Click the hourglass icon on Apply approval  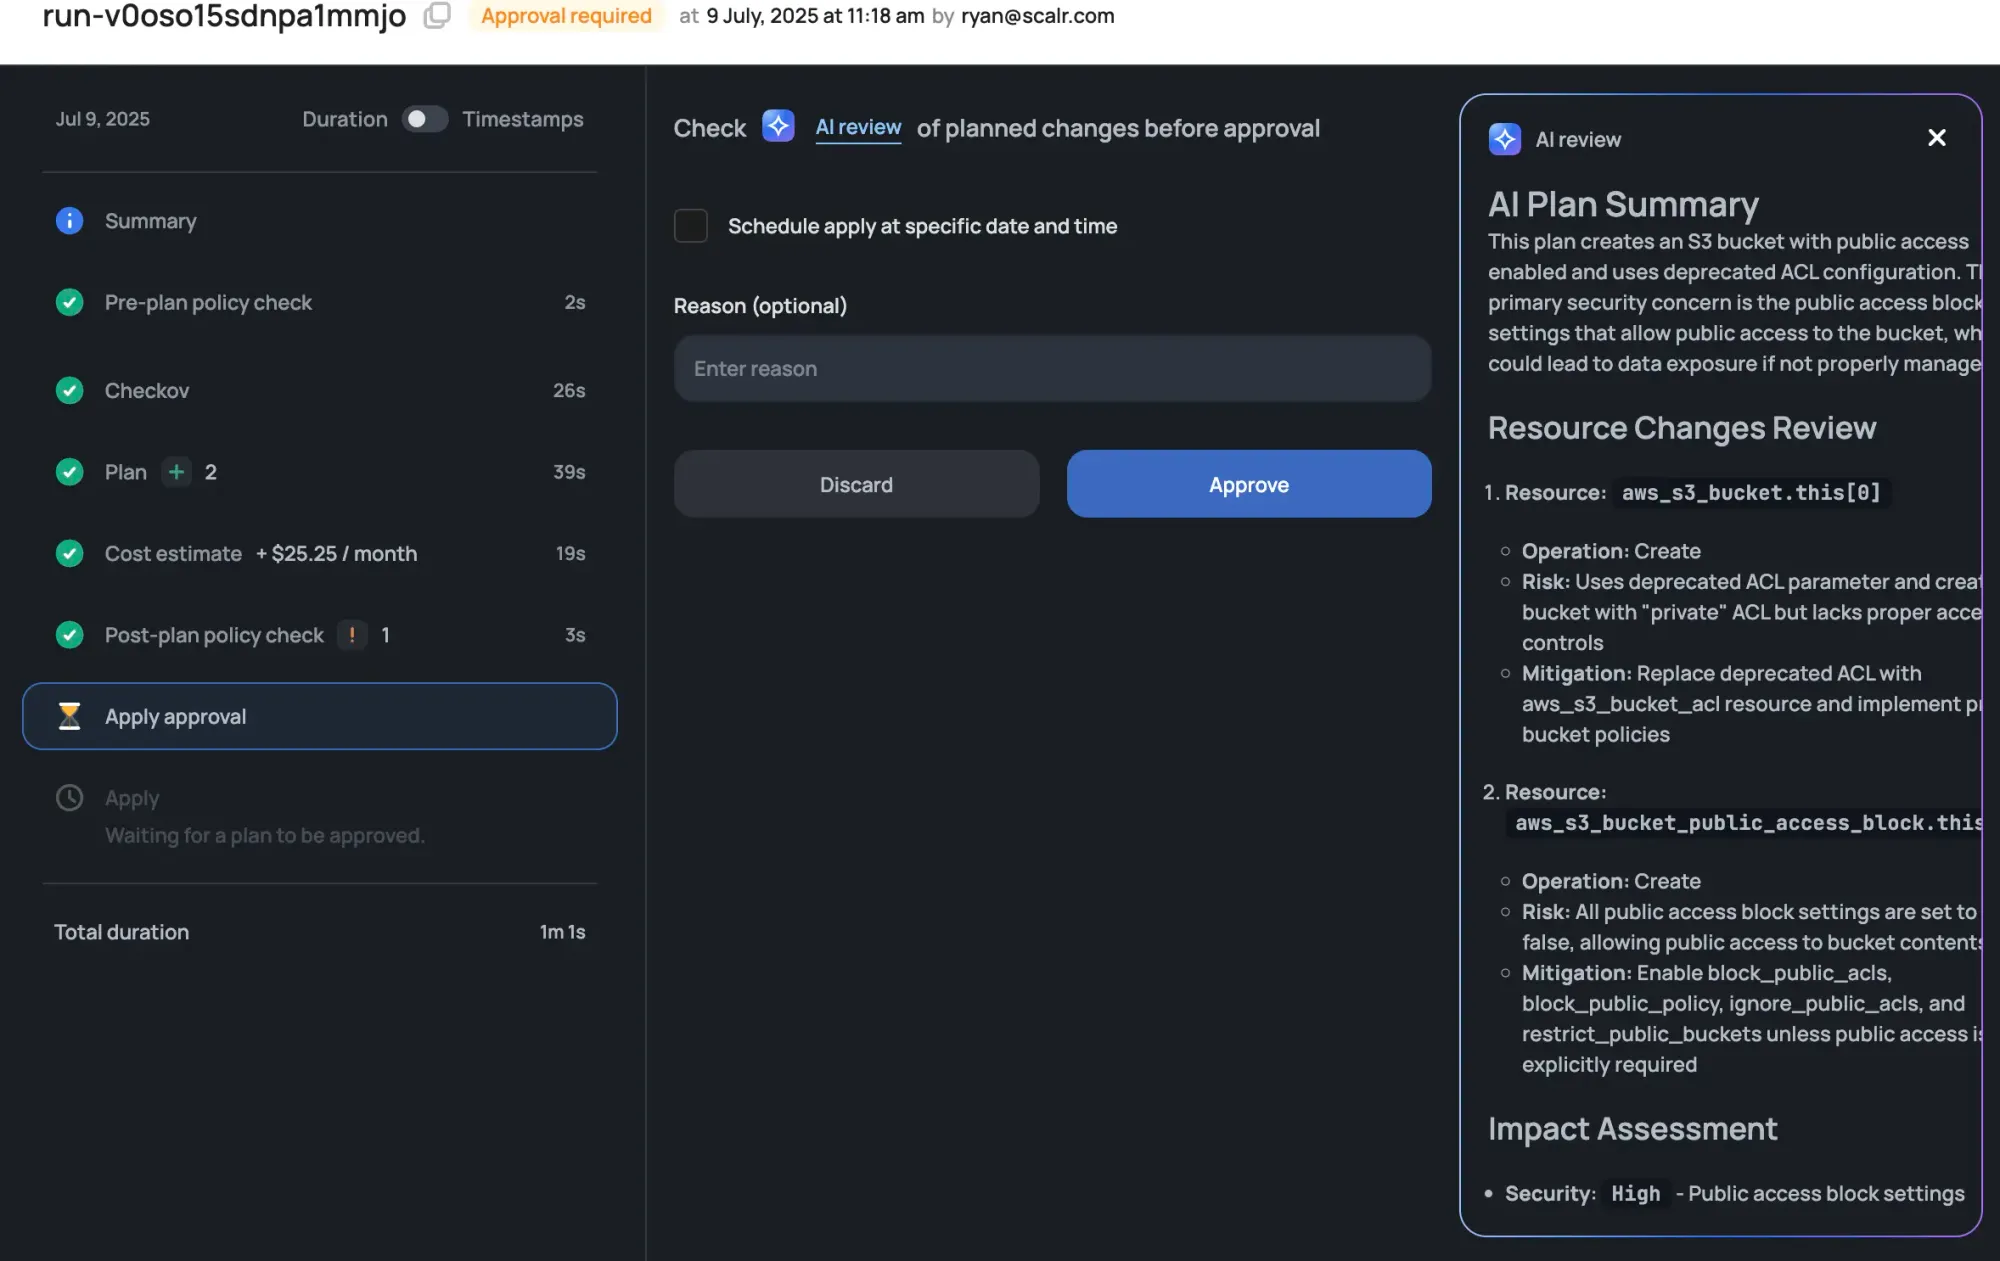[69, 716]
